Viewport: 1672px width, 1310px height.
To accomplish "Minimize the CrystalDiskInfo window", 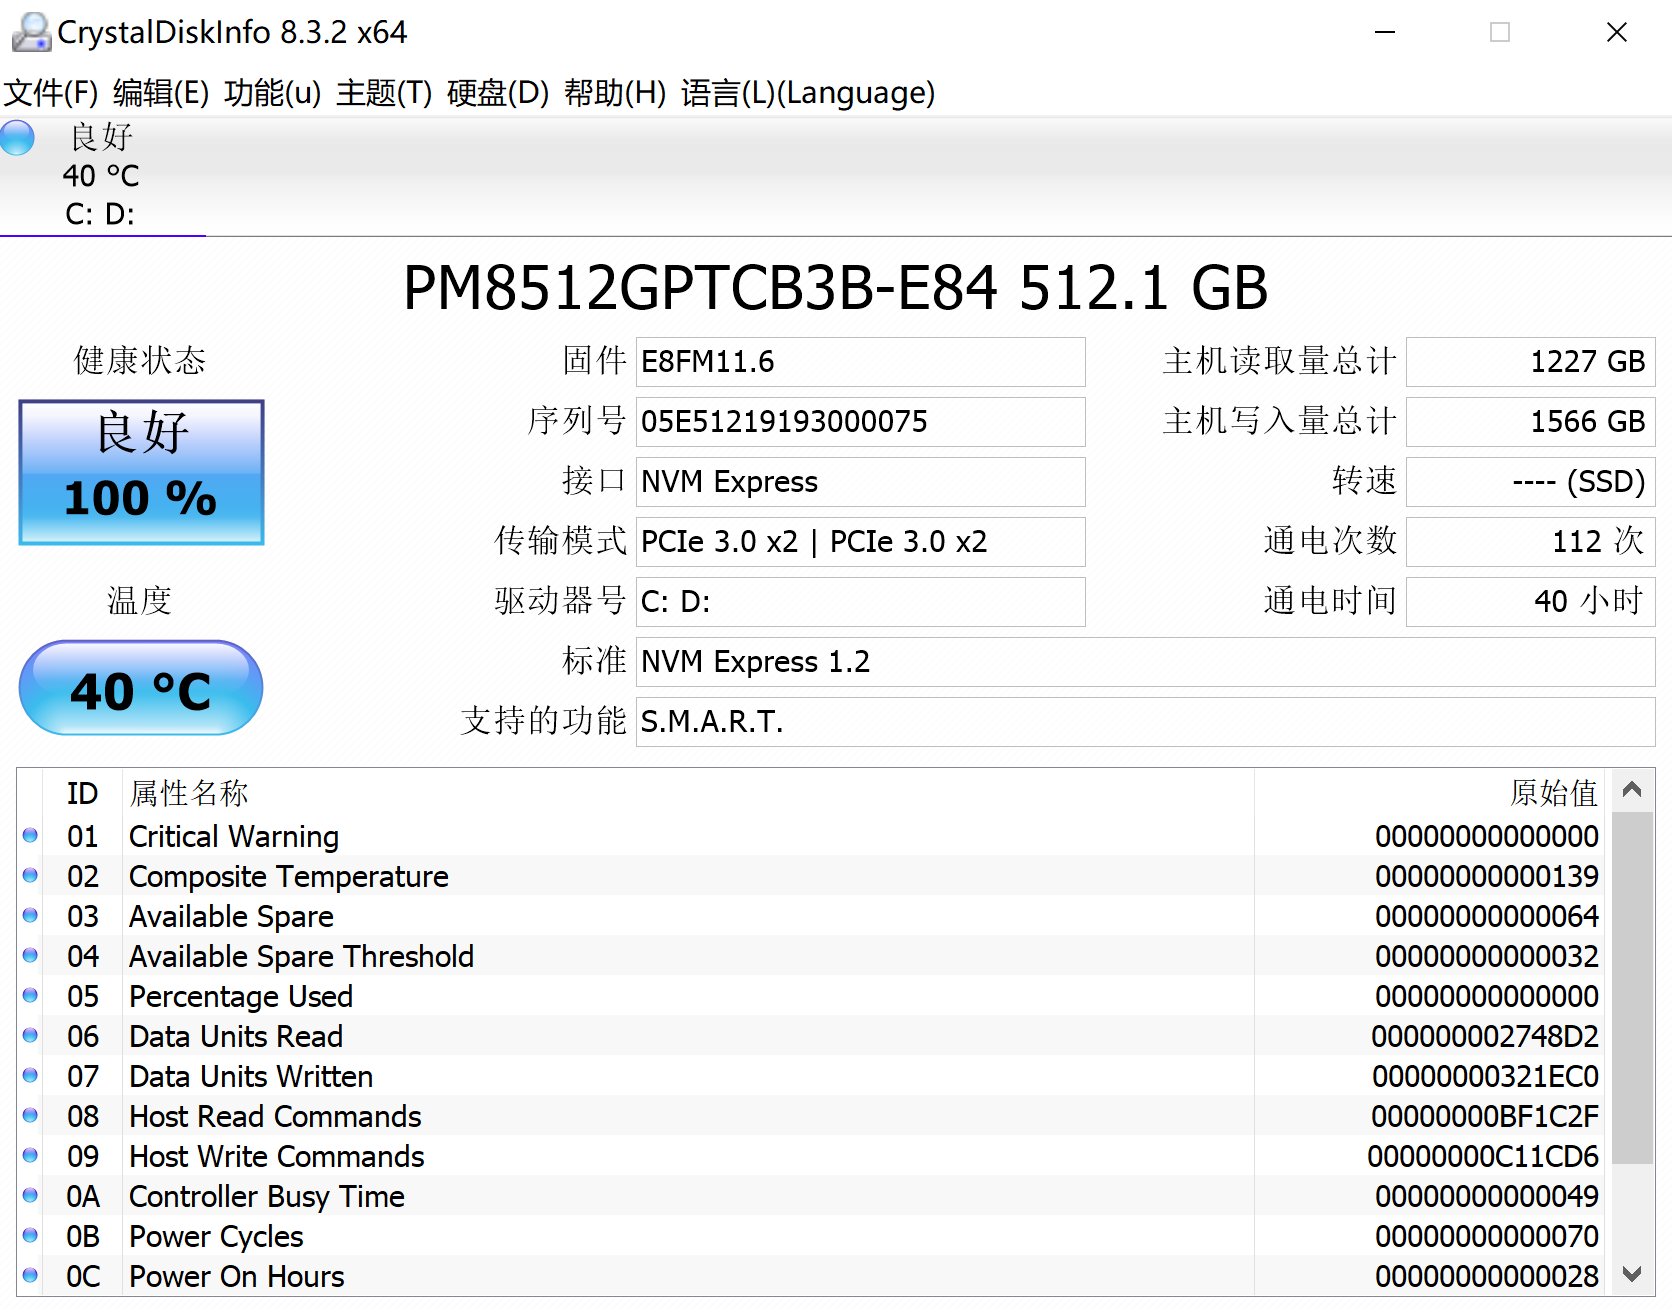I will (1385, 32).
